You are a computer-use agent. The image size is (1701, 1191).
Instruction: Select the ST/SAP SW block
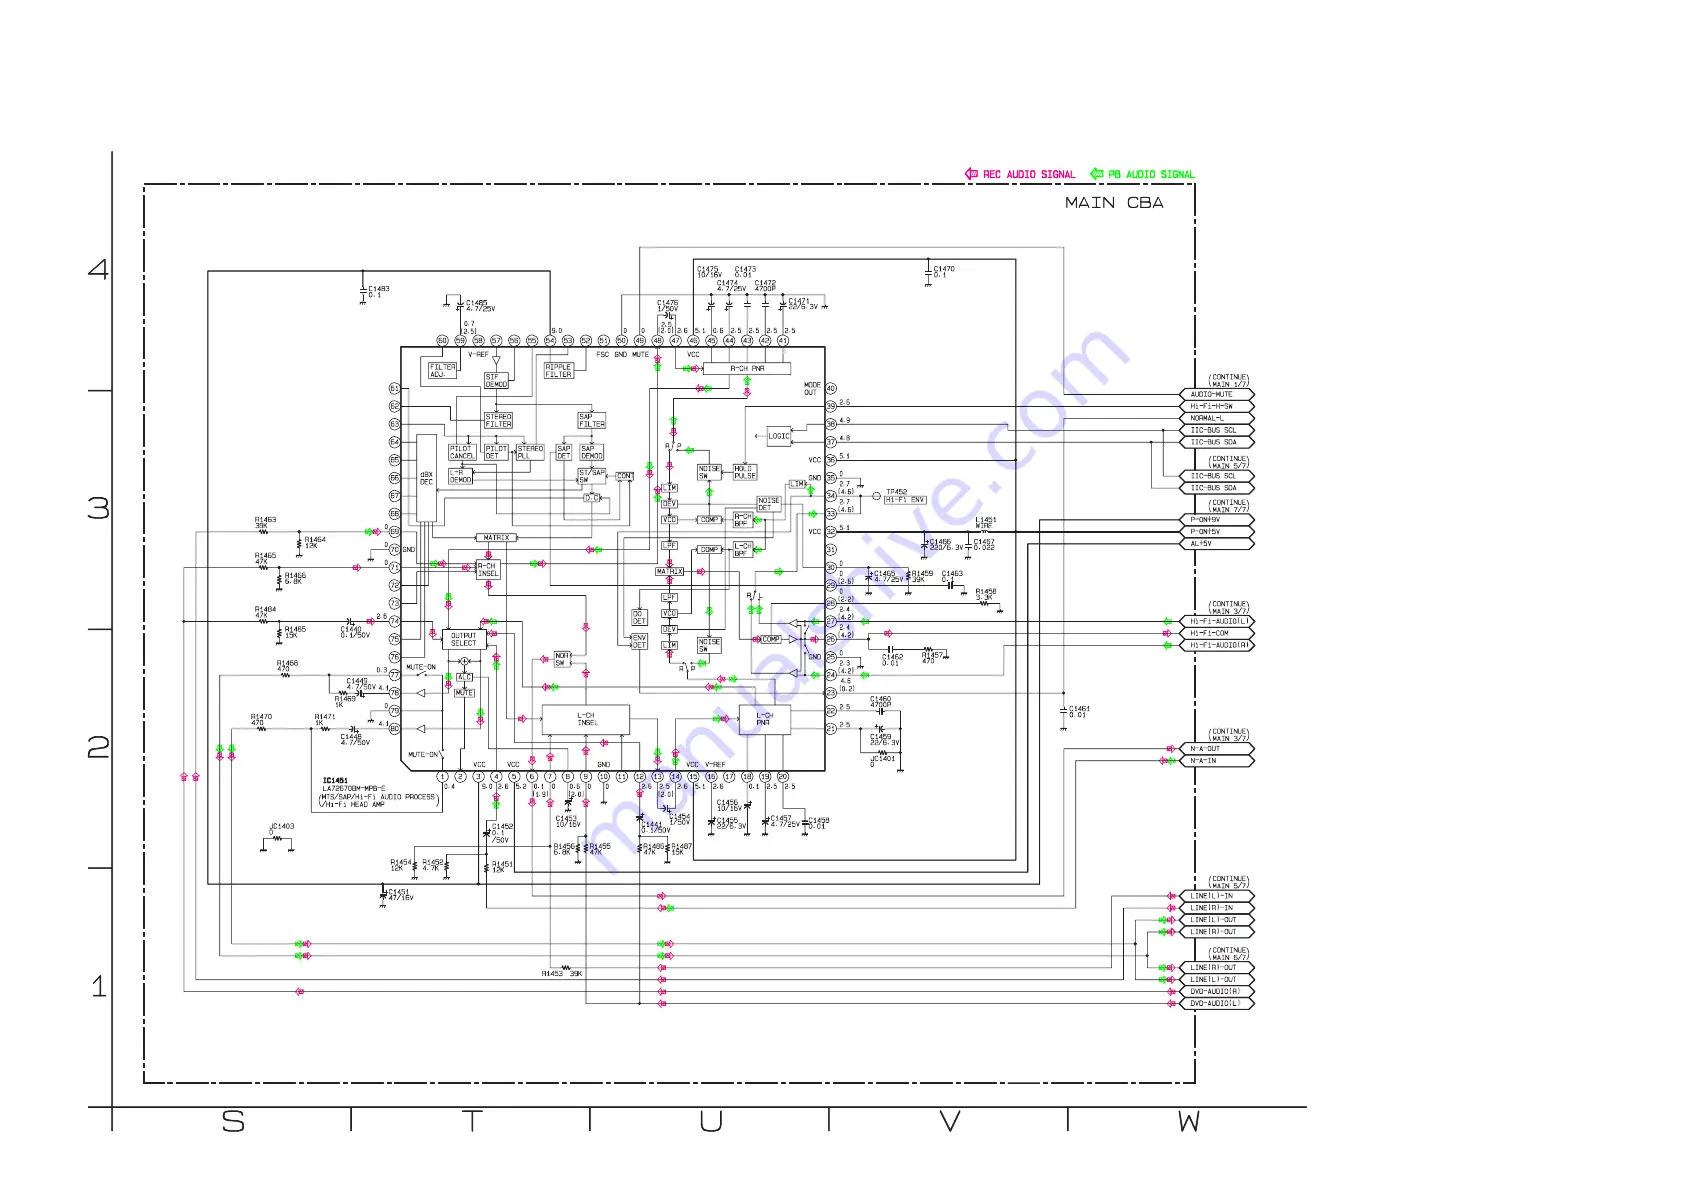pos(592,477)
